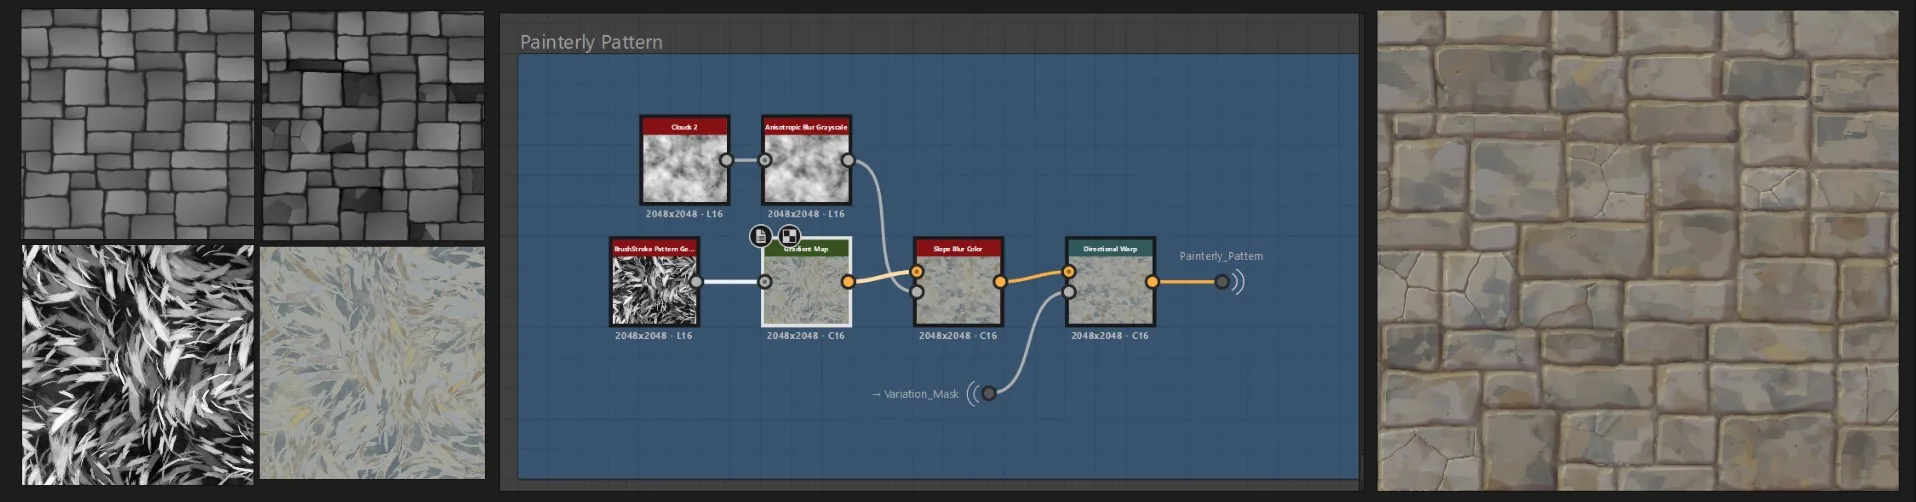Open the grayscale brushstroke pattern preview image
This screenshot has width=1916, height=502.
138,365
